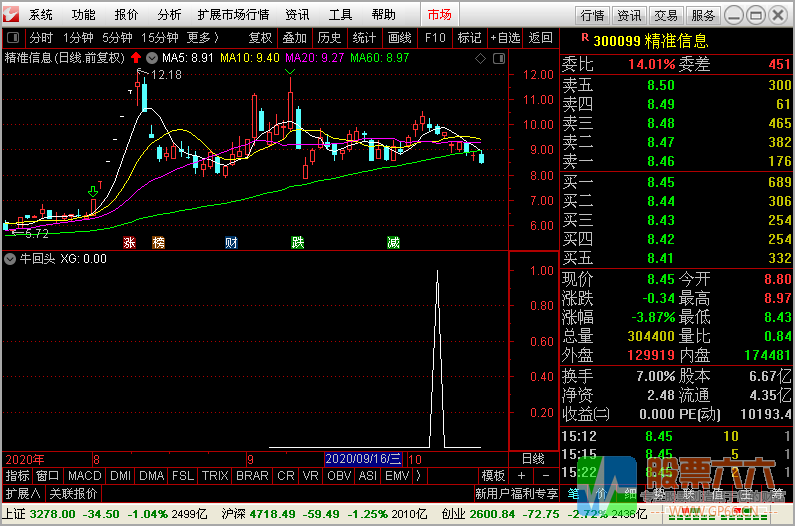Viewport: 795px width, 526px height.
Task: Select the VR indicator
Action: (x=310, y=476)
